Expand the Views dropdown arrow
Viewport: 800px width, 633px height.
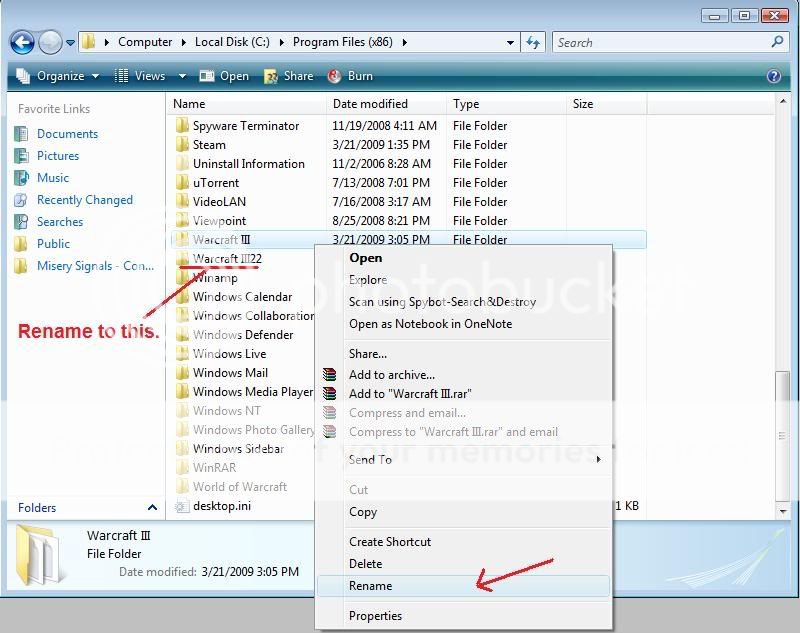pos(182,76)
